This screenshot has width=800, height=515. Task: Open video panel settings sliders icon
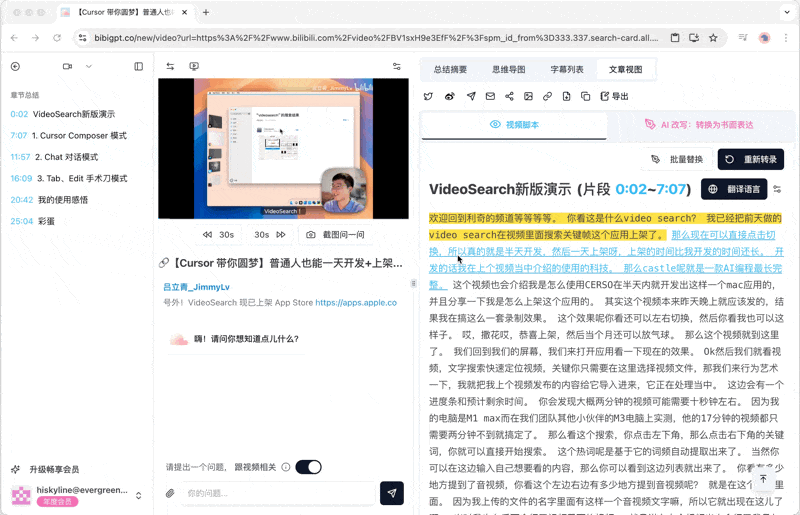pyautogui.click(x=397, y=66)
